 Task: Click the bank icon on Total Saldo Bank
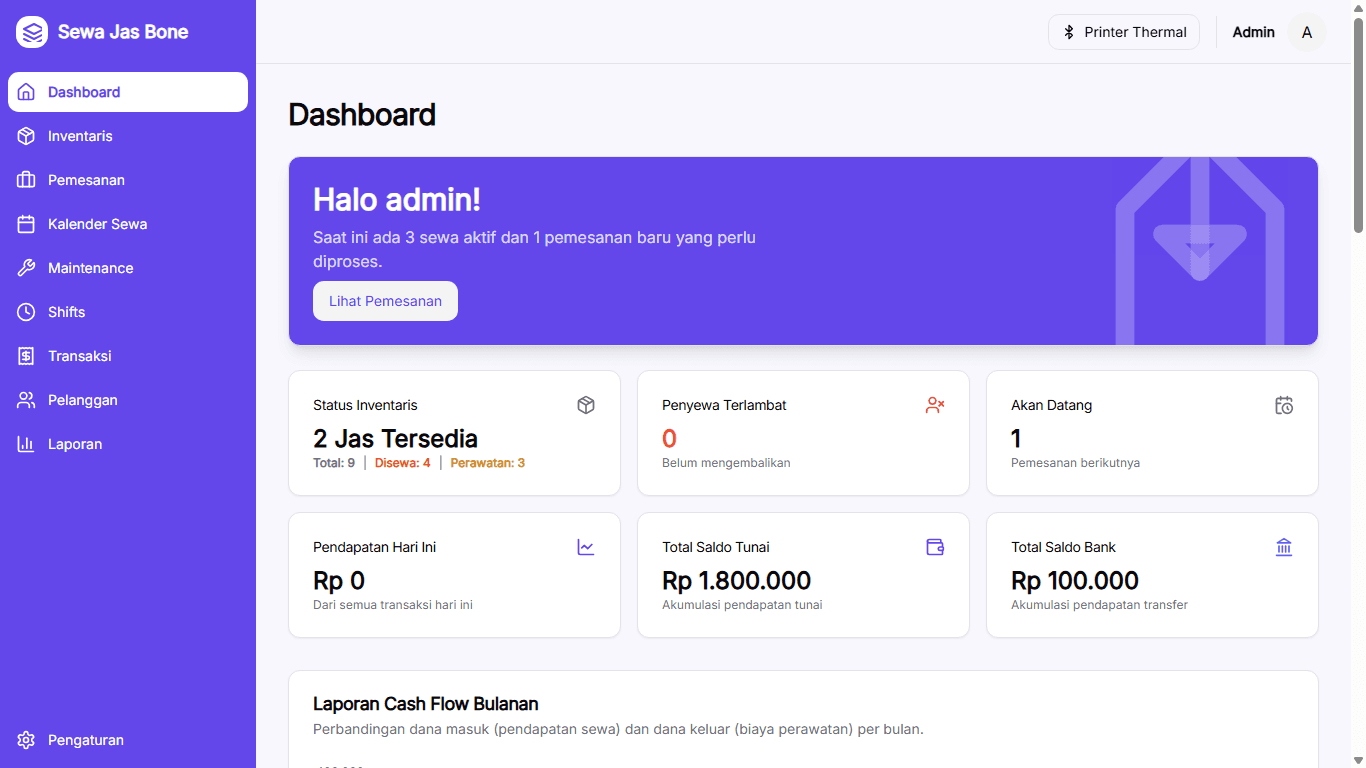click(x=1284, y=547)
